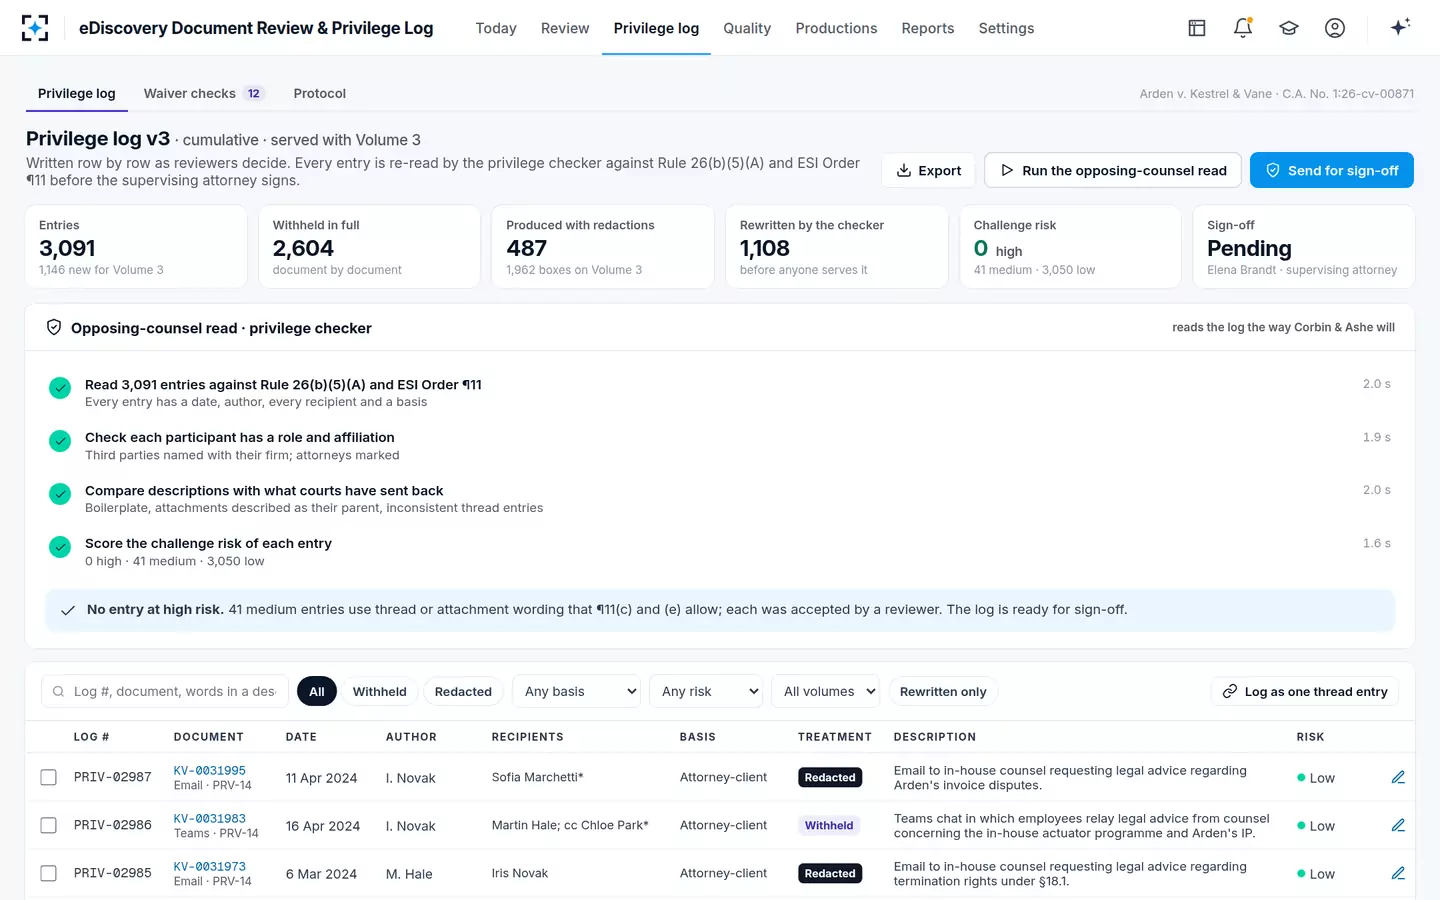Toggle the Rewritten only filter
This screenshot has height=900, width=1440.
[x=943, y=691]
